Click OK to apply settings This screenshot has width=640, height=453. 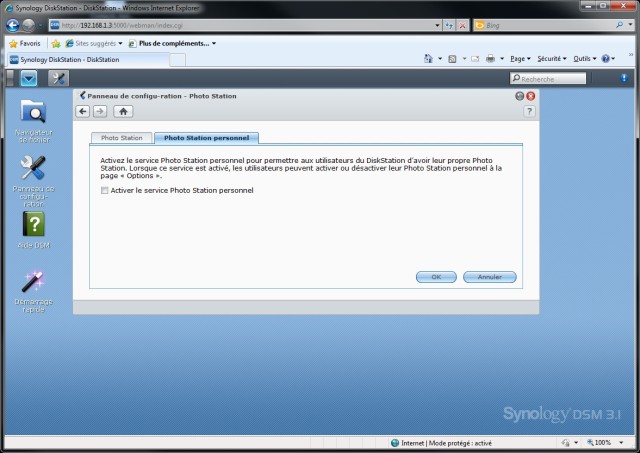[436, 277]
